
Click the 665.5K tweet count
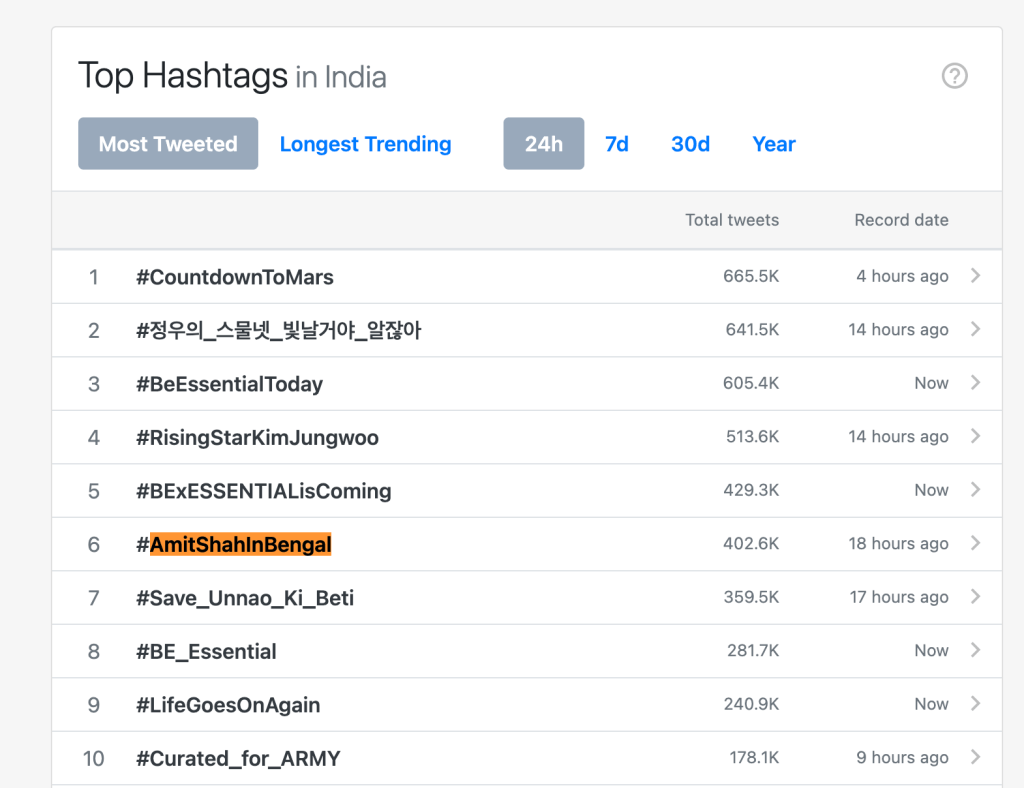point(751,276)
